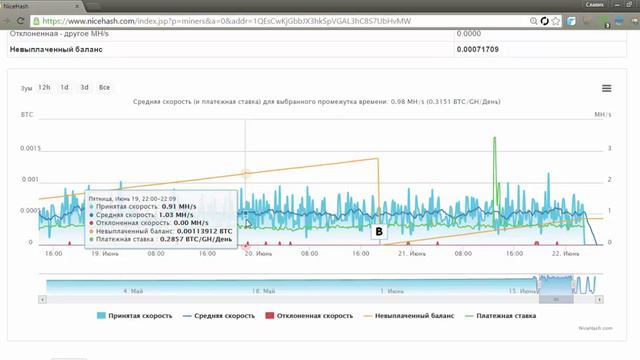Click the zoom magnifier icon in address bar
640x360 pixels.
point(533,21)
